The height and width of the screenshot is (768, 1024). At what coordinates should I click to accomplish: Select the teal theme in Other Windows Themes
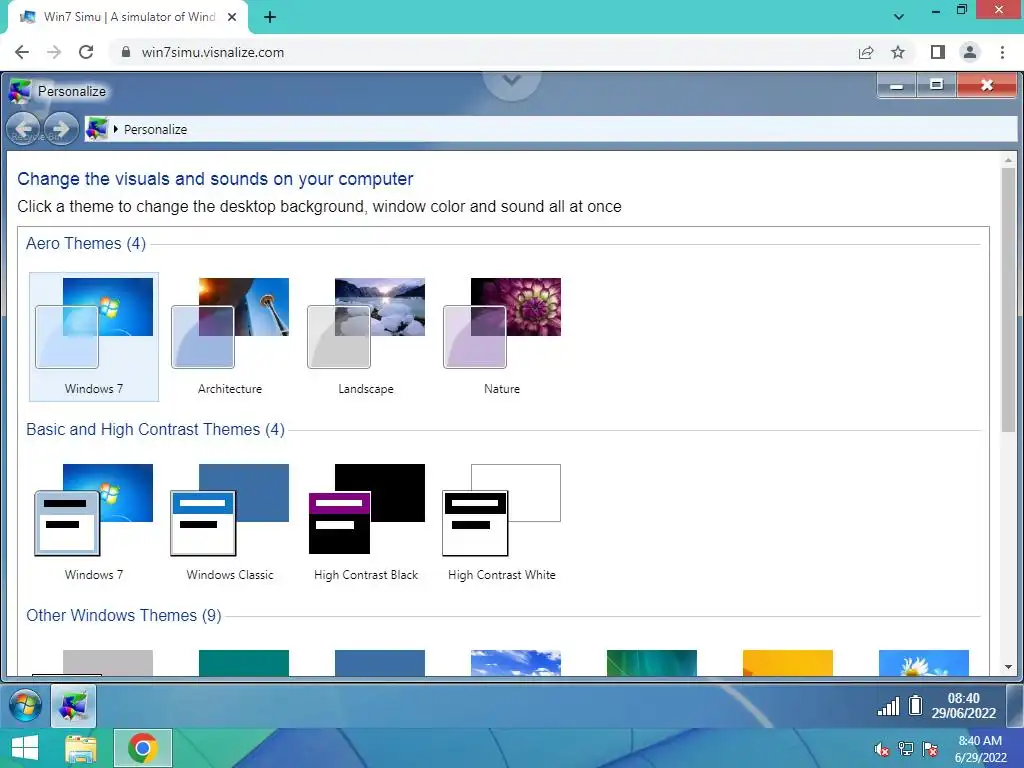click(x=244, y=662)
